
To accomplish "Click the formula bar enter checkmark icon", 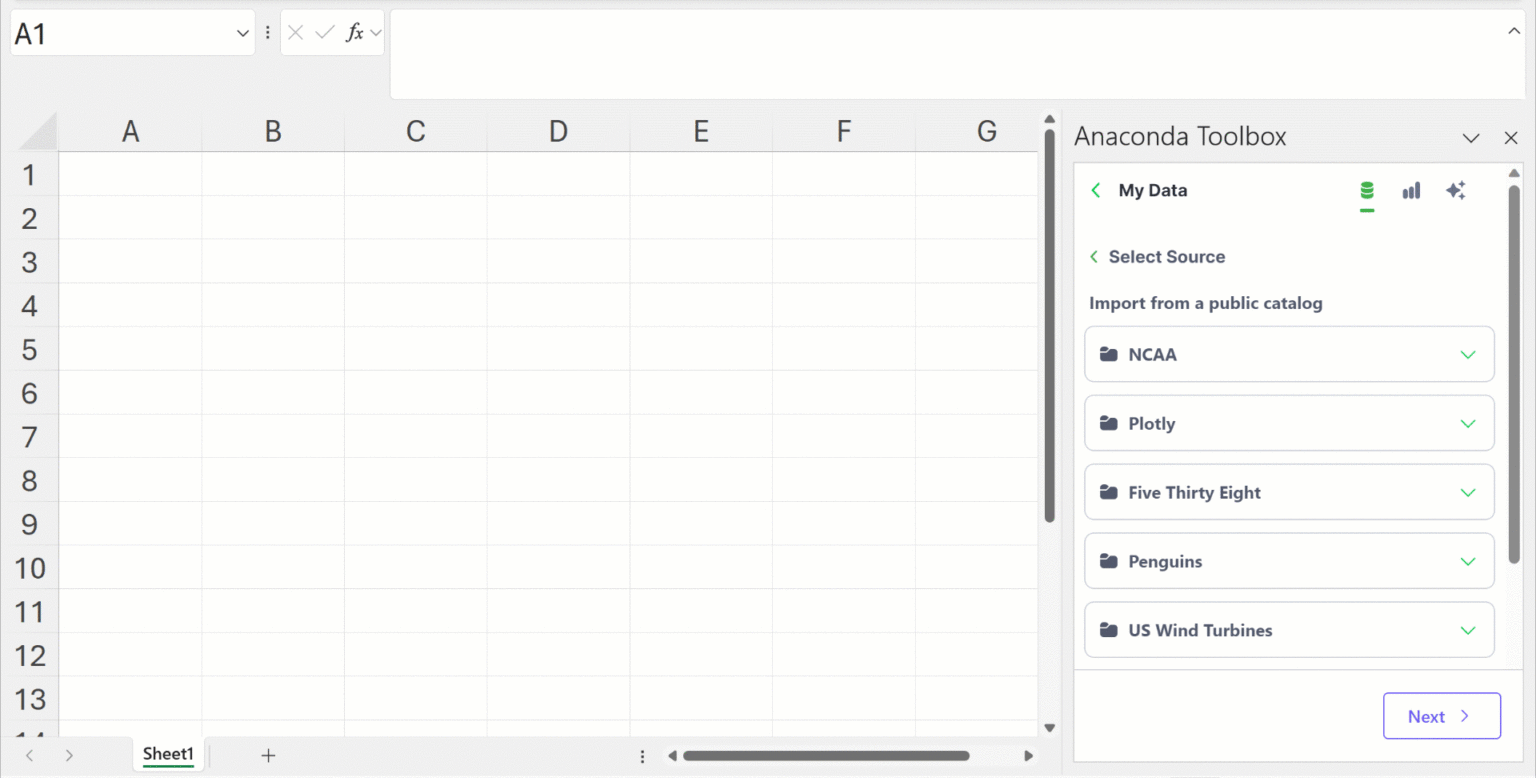I will [x=324, y=33].
